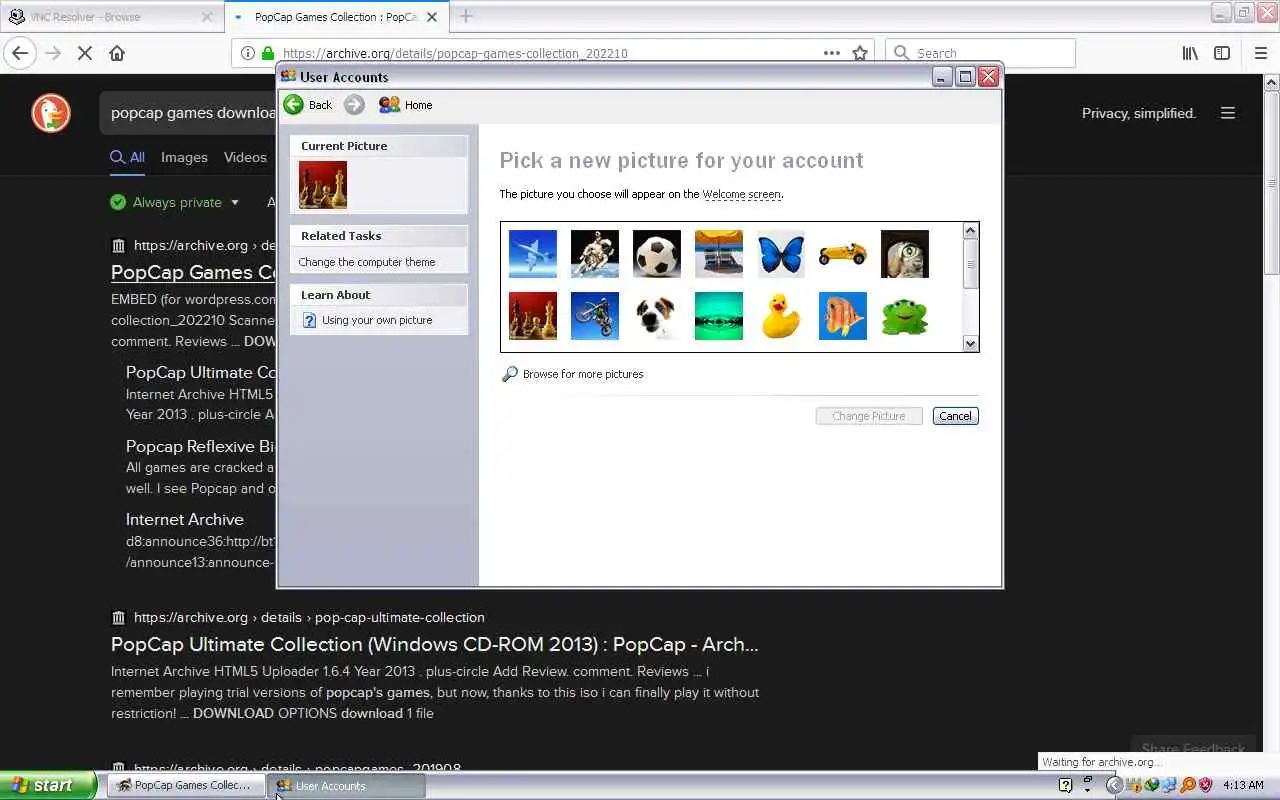Click the taskbar clock showing 4:13 AM
The image size is (1280, 800).
click(1243, 786)
